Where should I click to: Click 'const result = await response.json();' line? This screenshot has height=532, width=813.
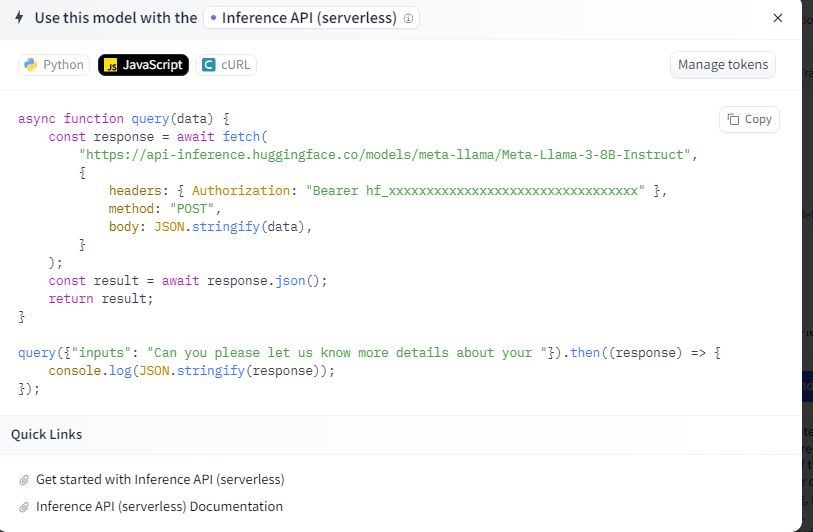point(188,281)
